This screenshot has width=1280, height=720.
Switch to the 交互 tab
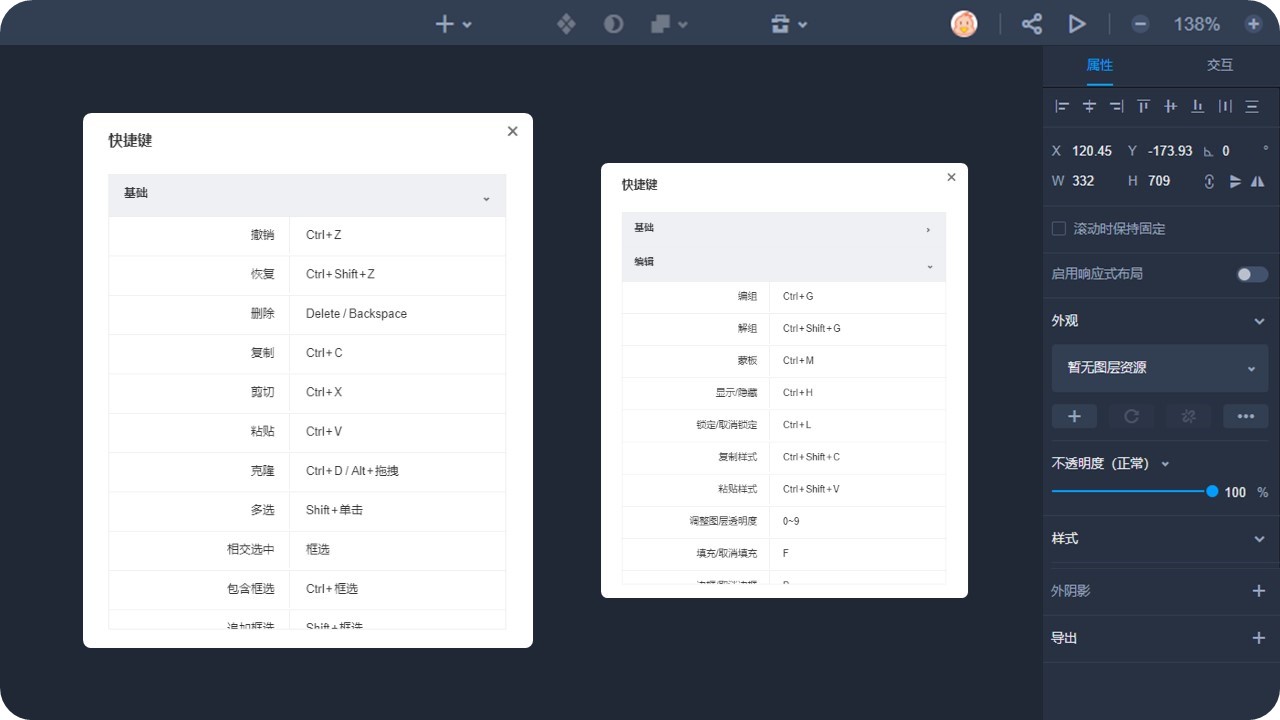click(1220, 65)
